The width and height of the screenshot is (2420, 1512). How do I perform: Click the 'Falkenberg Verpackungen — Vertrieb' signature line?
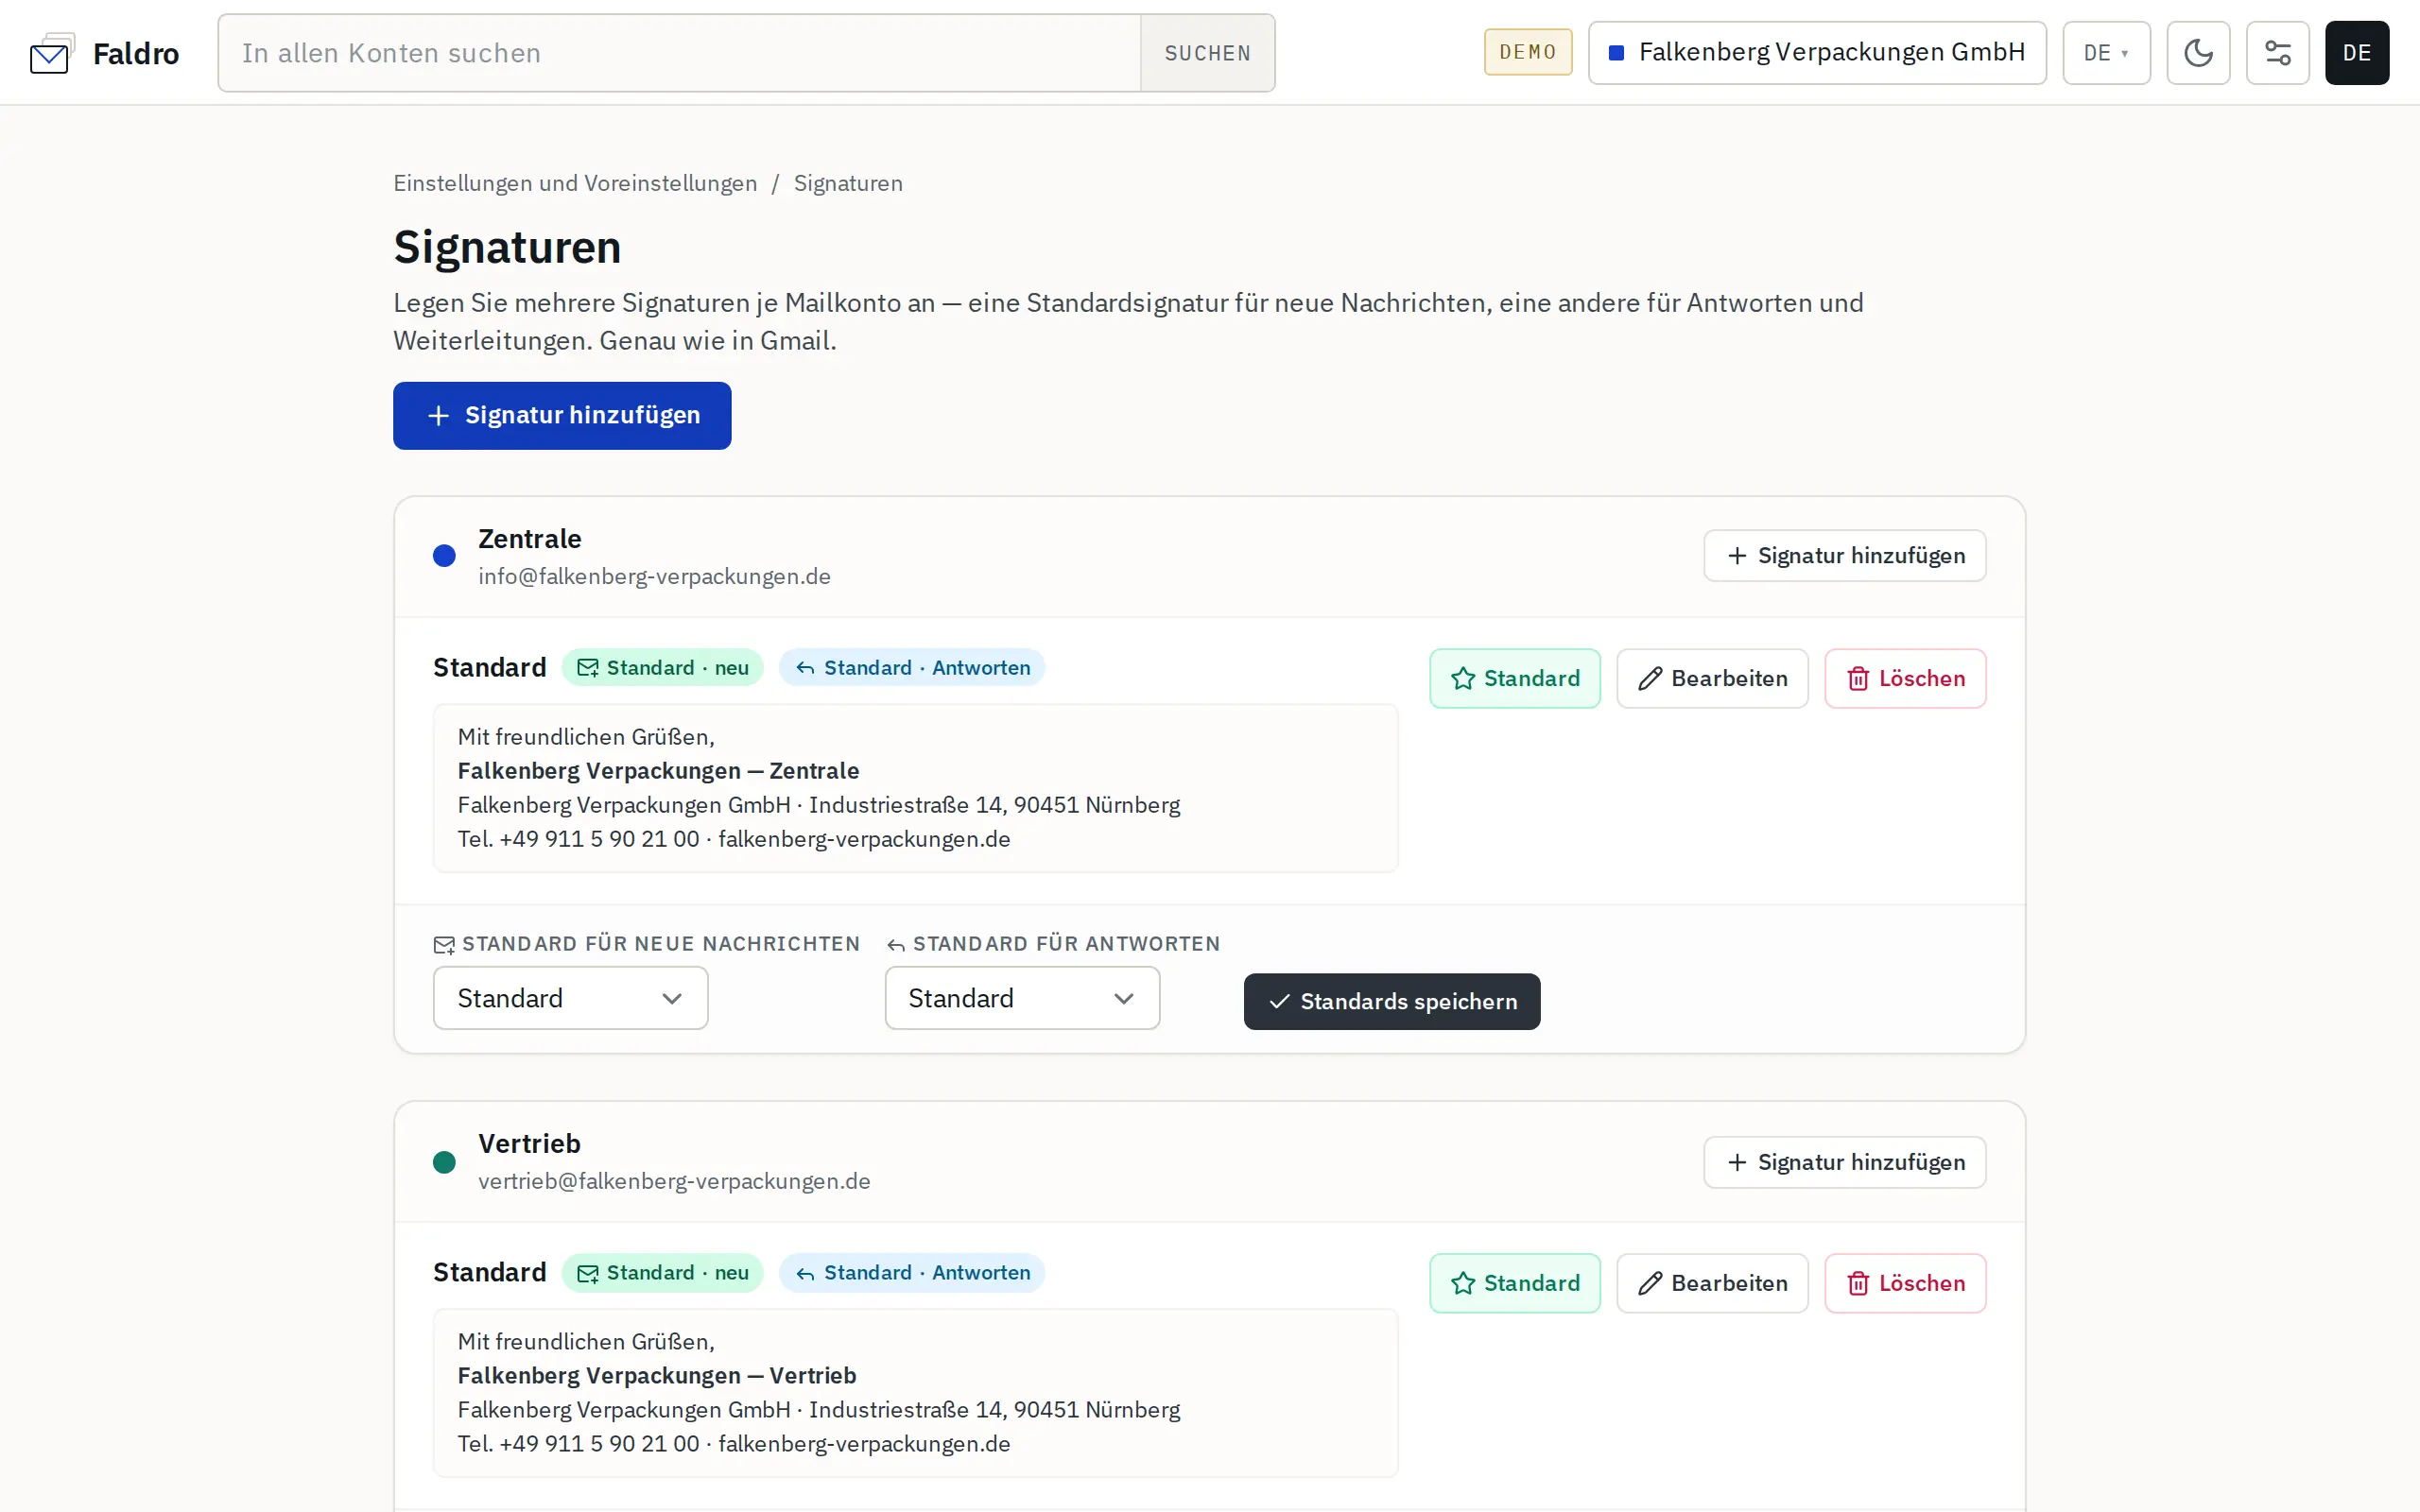coord(657,1375)
